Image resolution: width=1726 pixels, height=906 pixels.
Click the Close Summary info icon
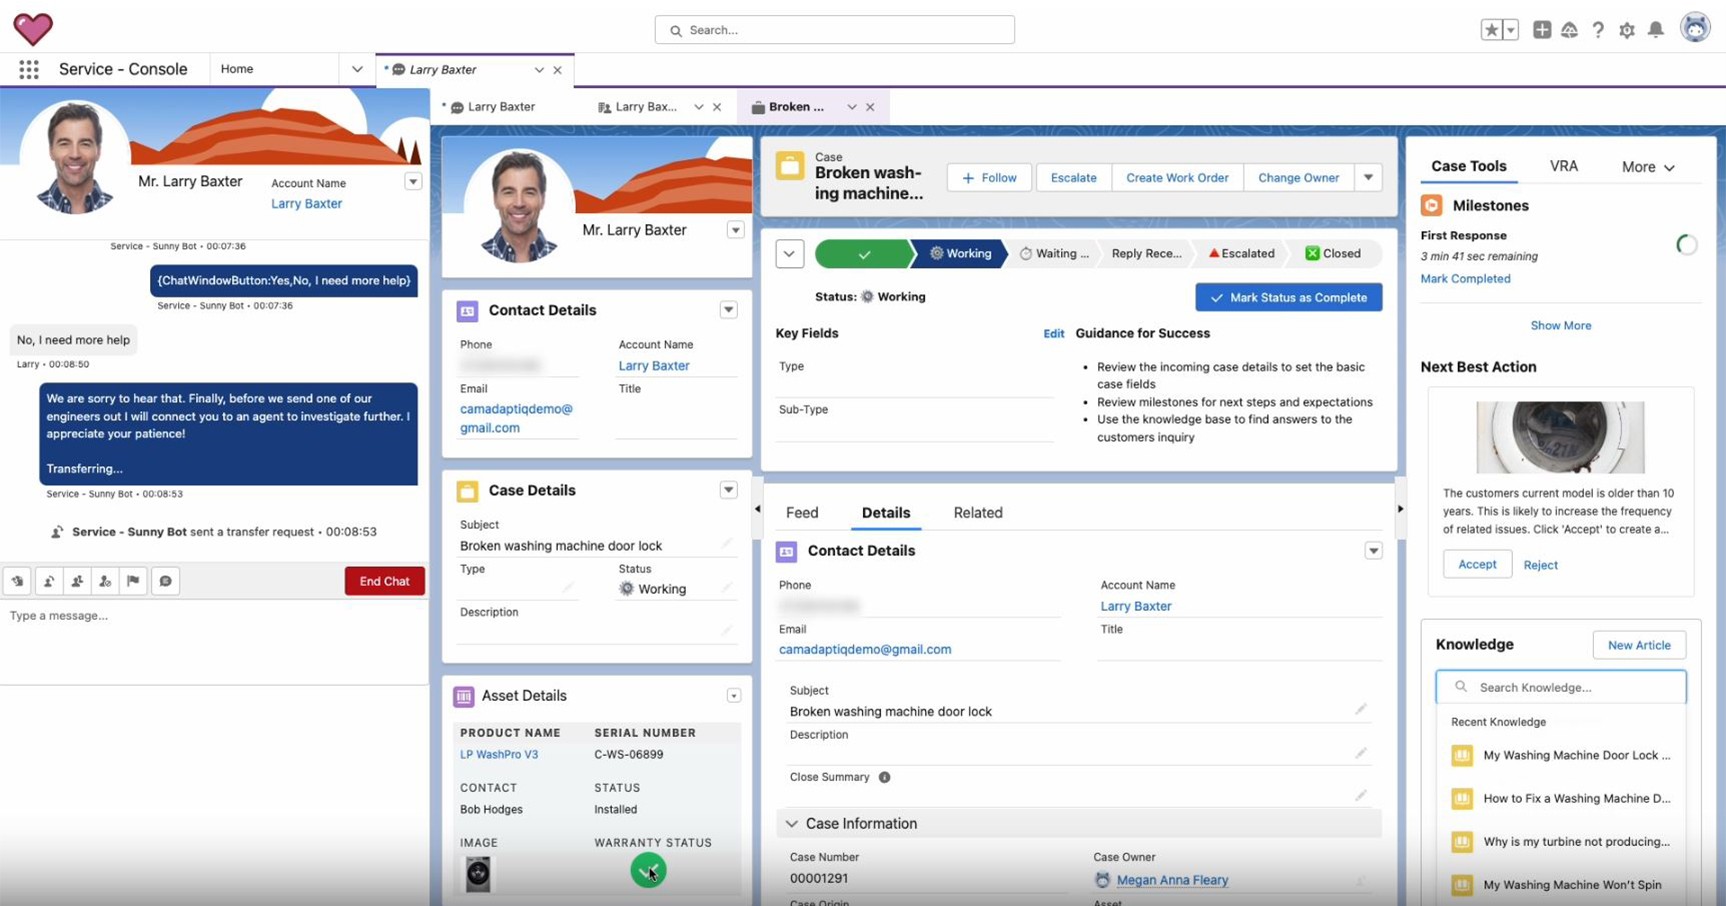(884, 777)
